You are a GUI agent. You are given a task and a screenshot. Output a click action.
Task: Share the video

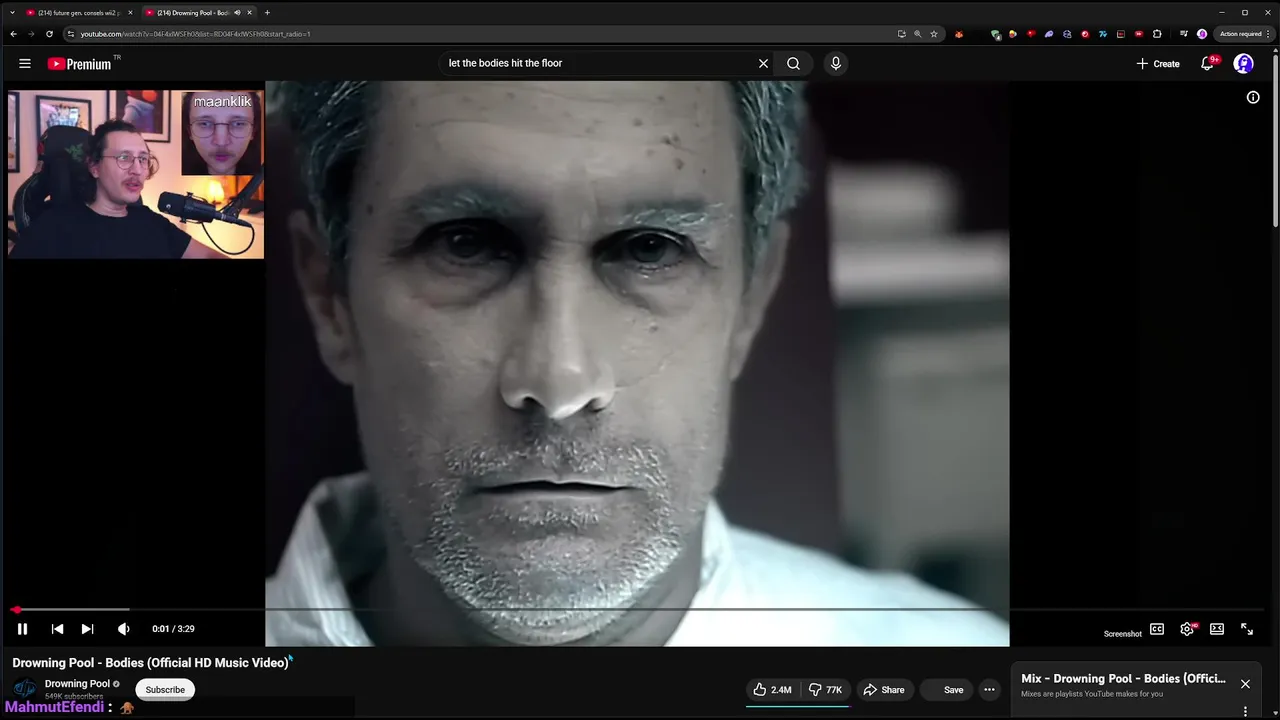coord(884,690)
